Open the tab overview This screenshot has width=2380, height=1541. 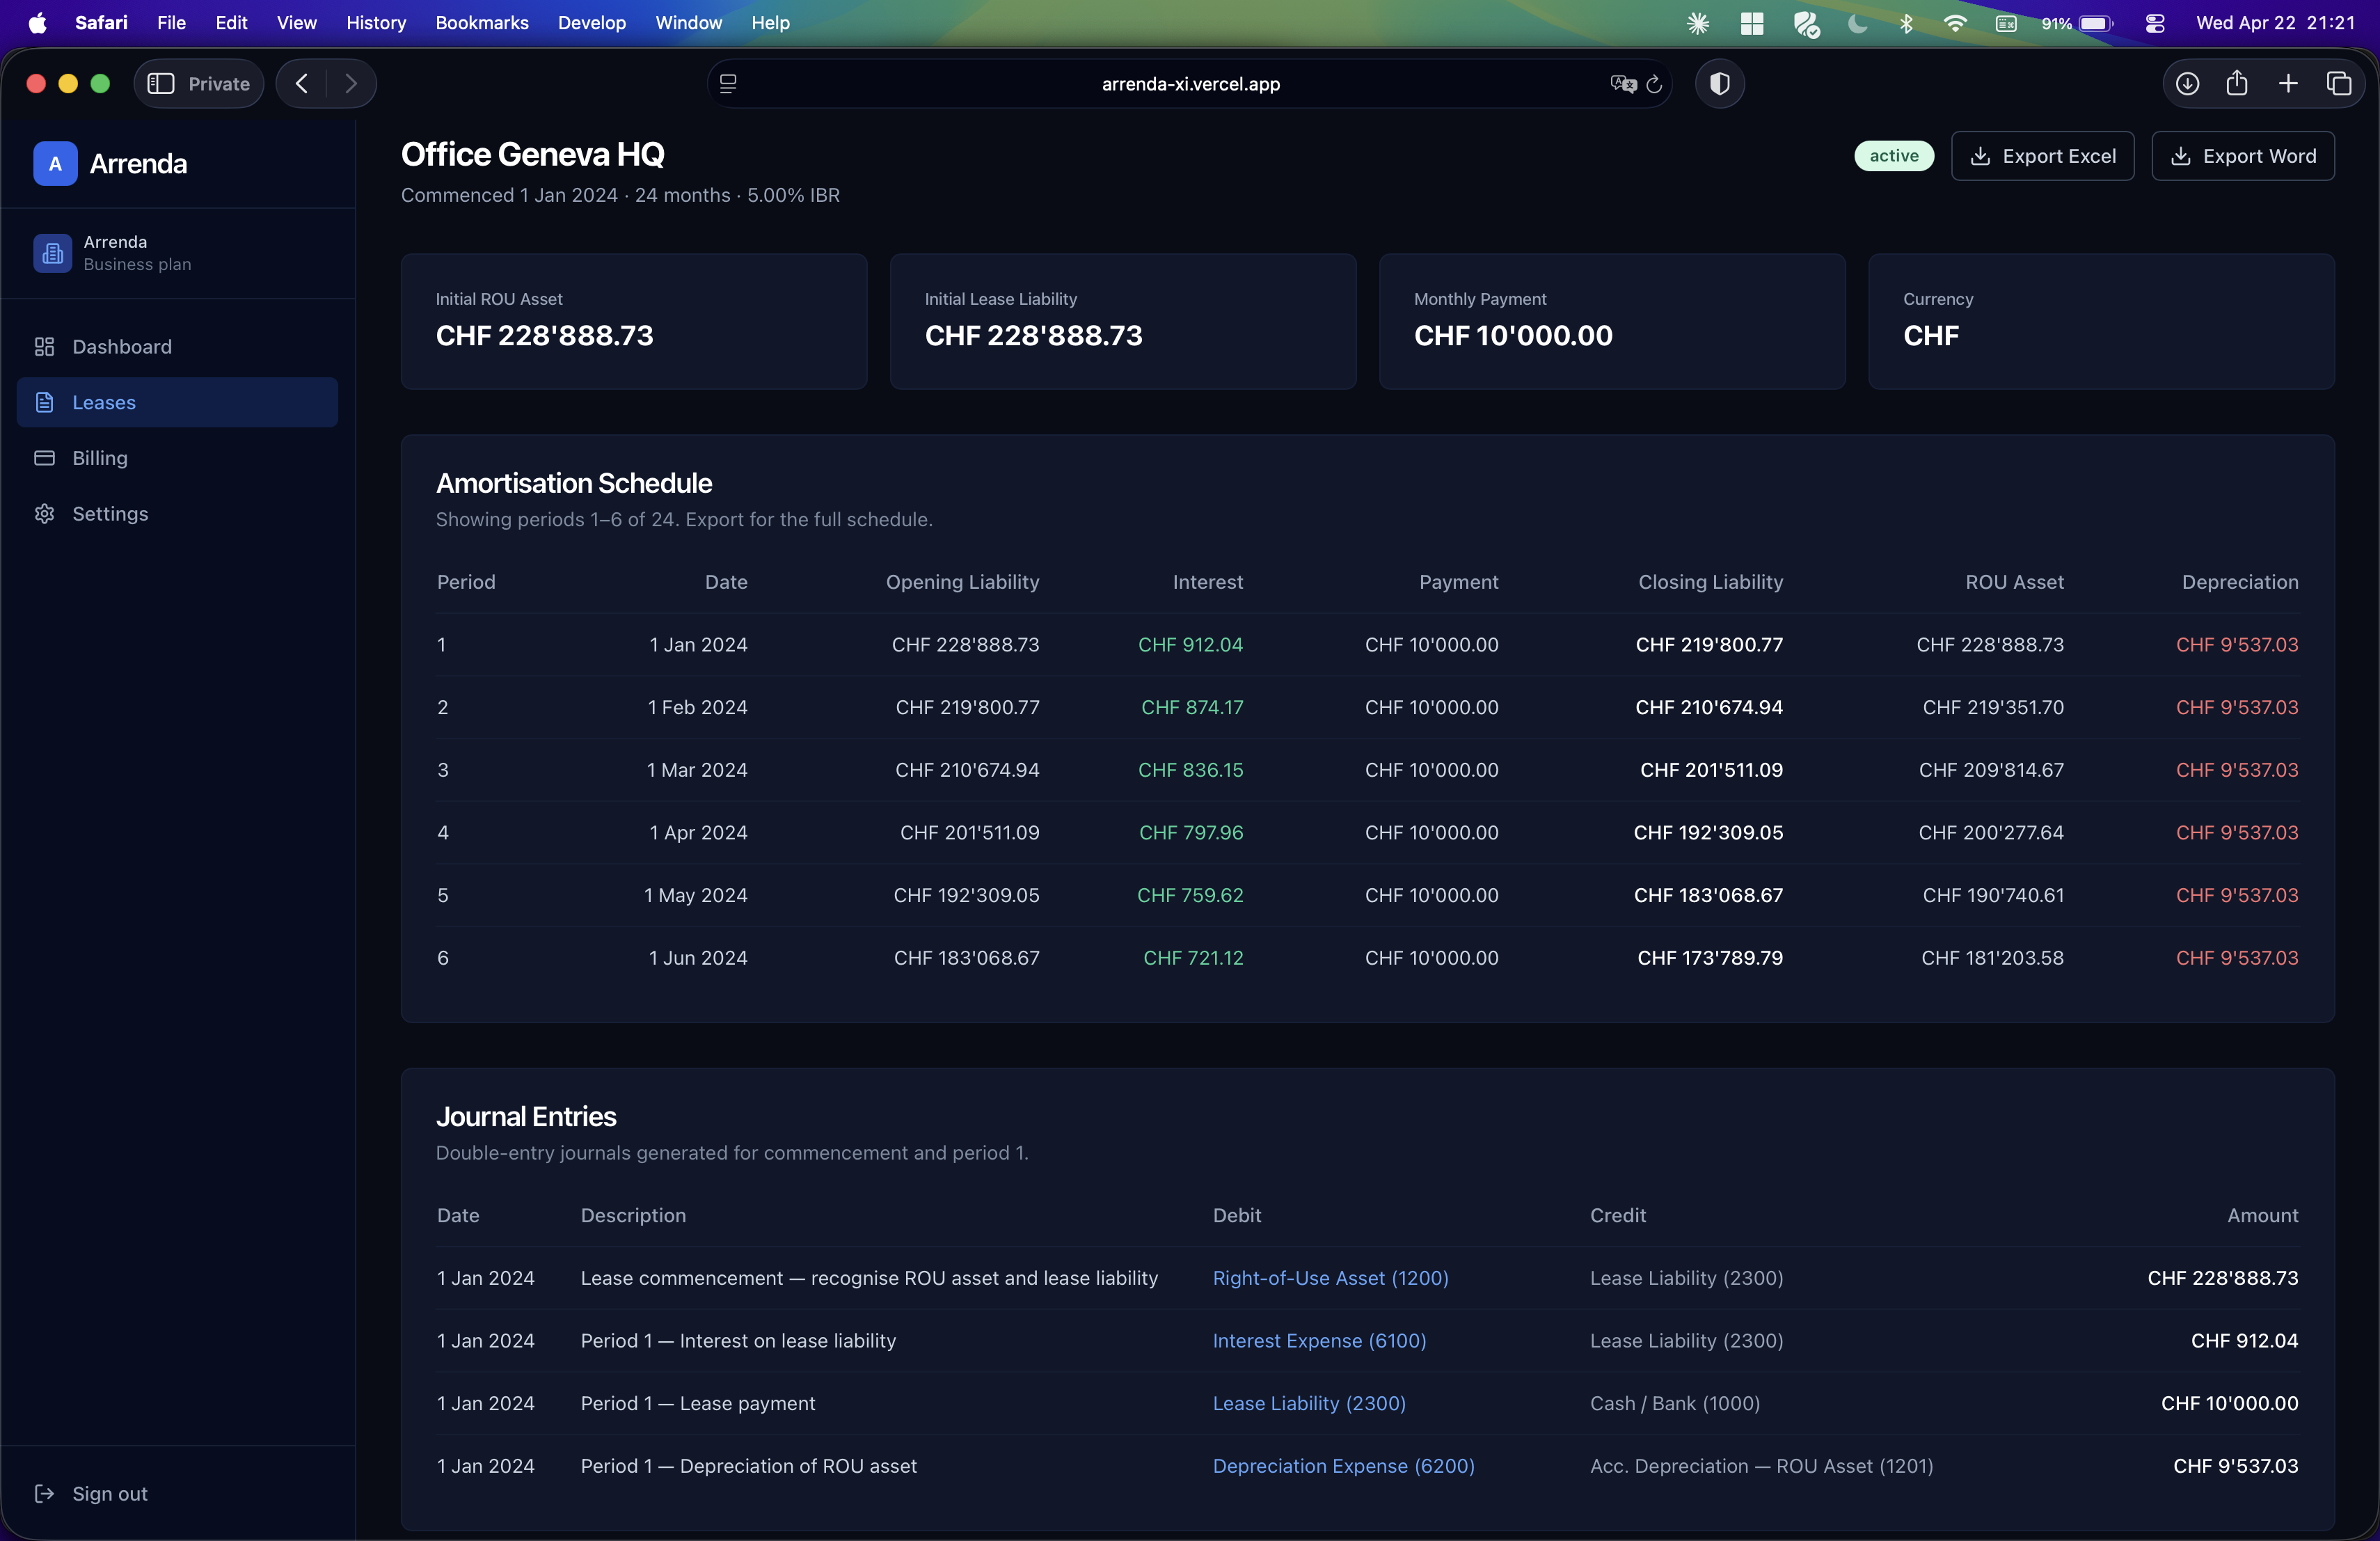[2339, 84]
